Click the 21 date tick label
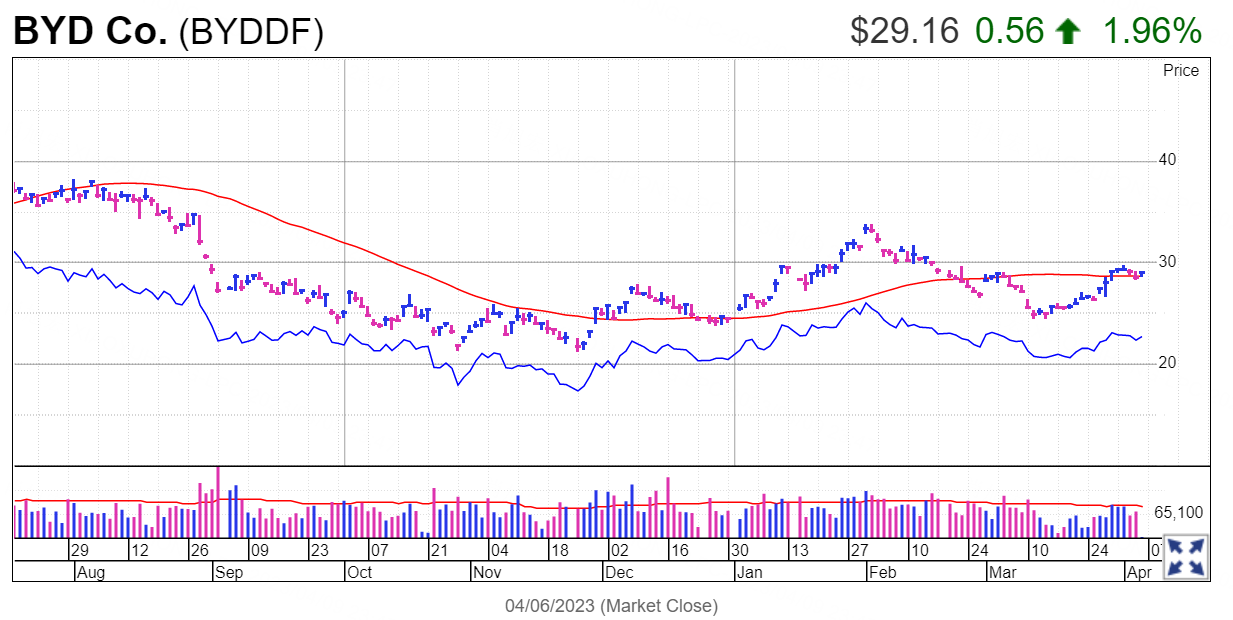 (x=440, y=550)
